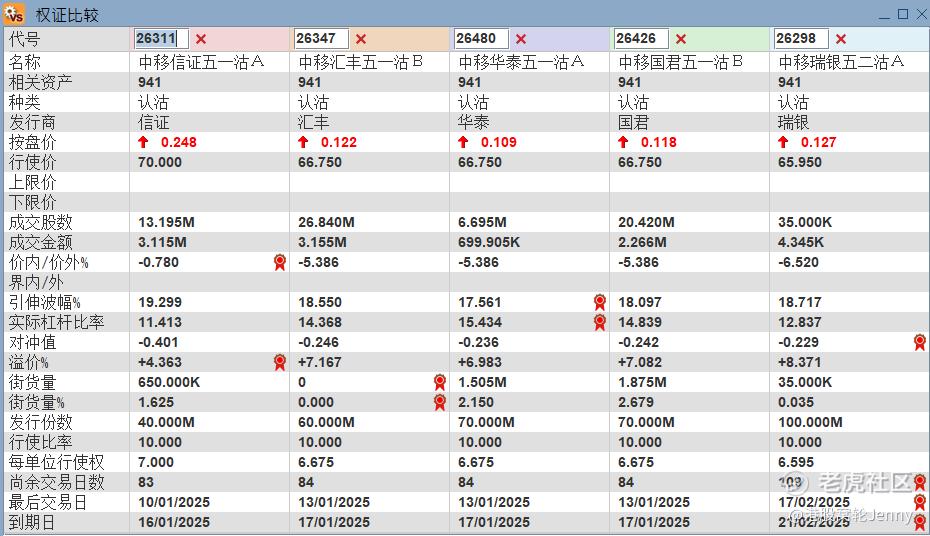Click outstanding quantity 650.000K
Viewport: 930px width, 536px height.
tap(169, 382)
